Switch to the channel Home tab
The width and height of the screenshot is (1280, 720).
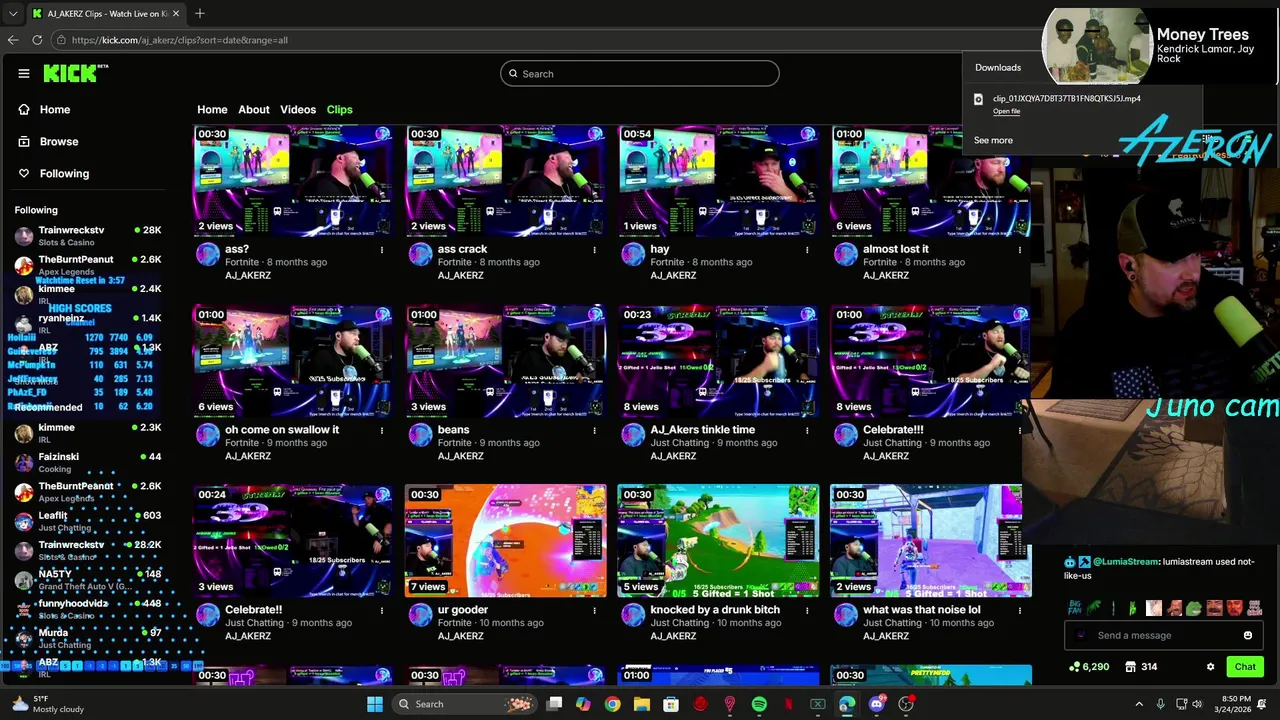click(x=212, y=109)
